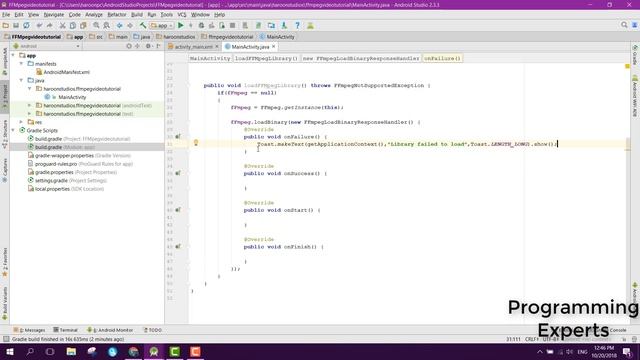Click the override gutter marker beside onSuccess

[178, 173]
